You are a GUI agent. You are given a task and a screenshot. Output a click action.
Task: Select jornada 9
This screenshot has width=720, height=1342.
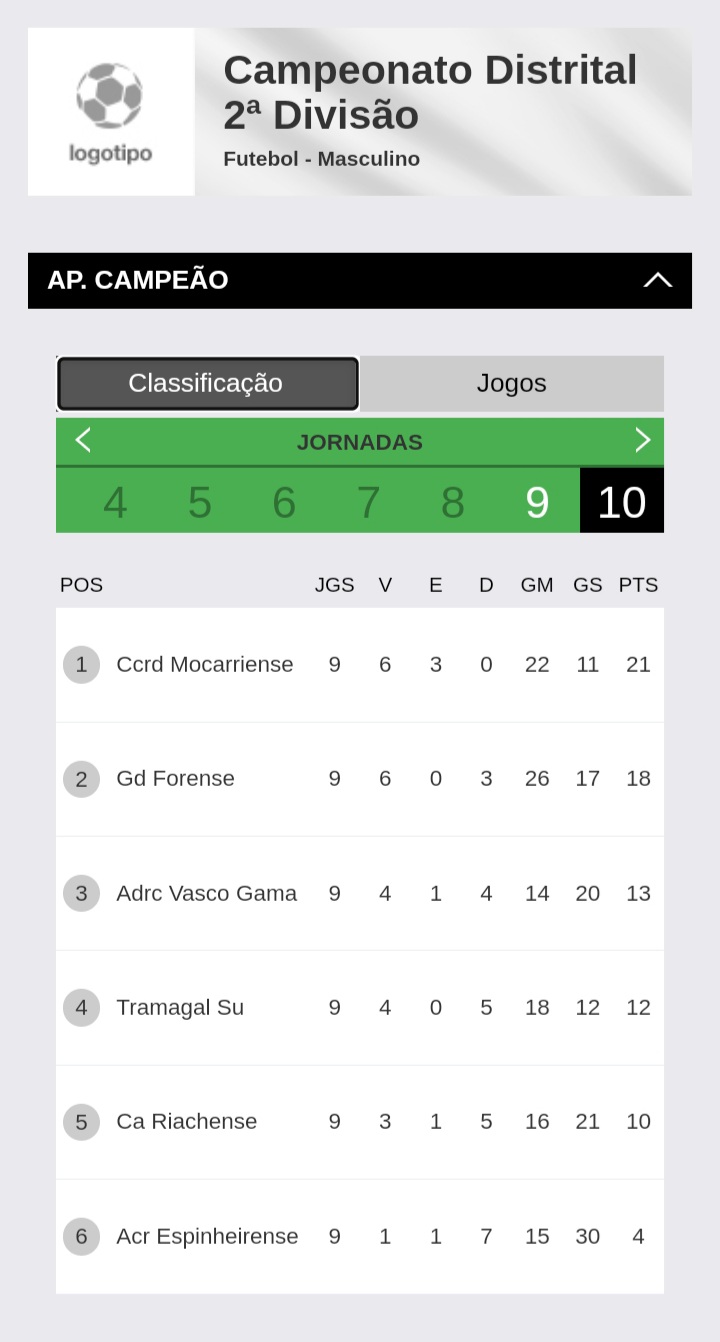[x=537, y=502]
